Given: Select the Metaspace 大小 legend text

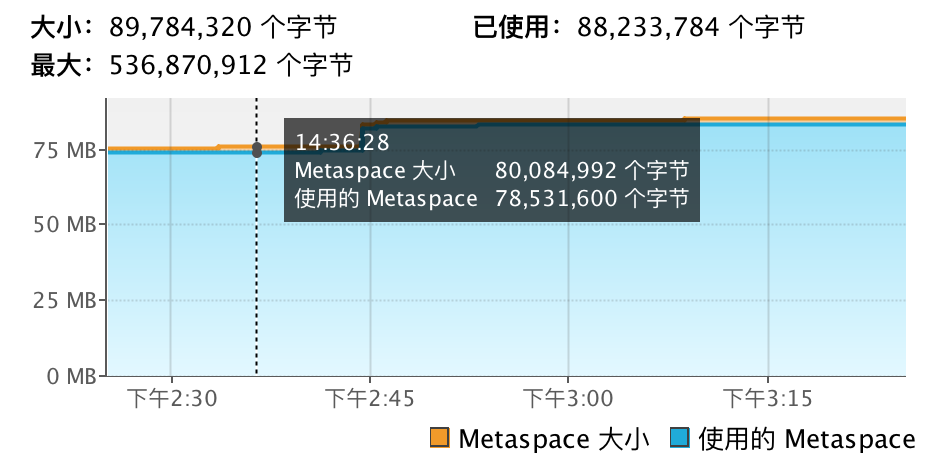Looking at the screenshot, I should [x=553, y=438].
